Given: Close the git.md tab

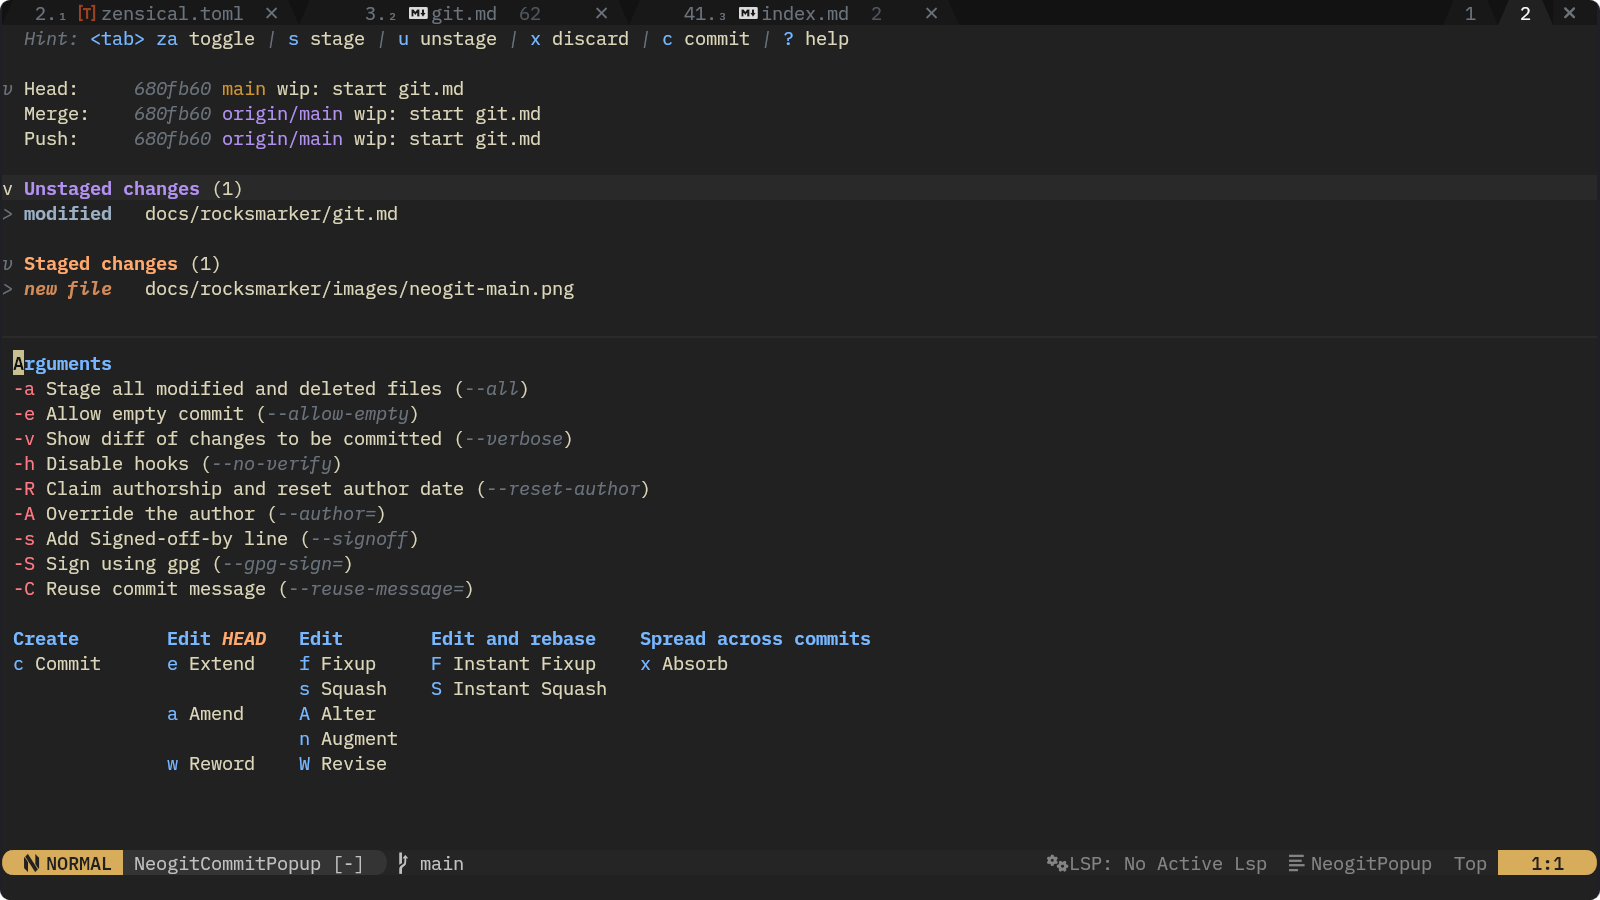Looking at the screenshot, I should (x=601, y=14).
